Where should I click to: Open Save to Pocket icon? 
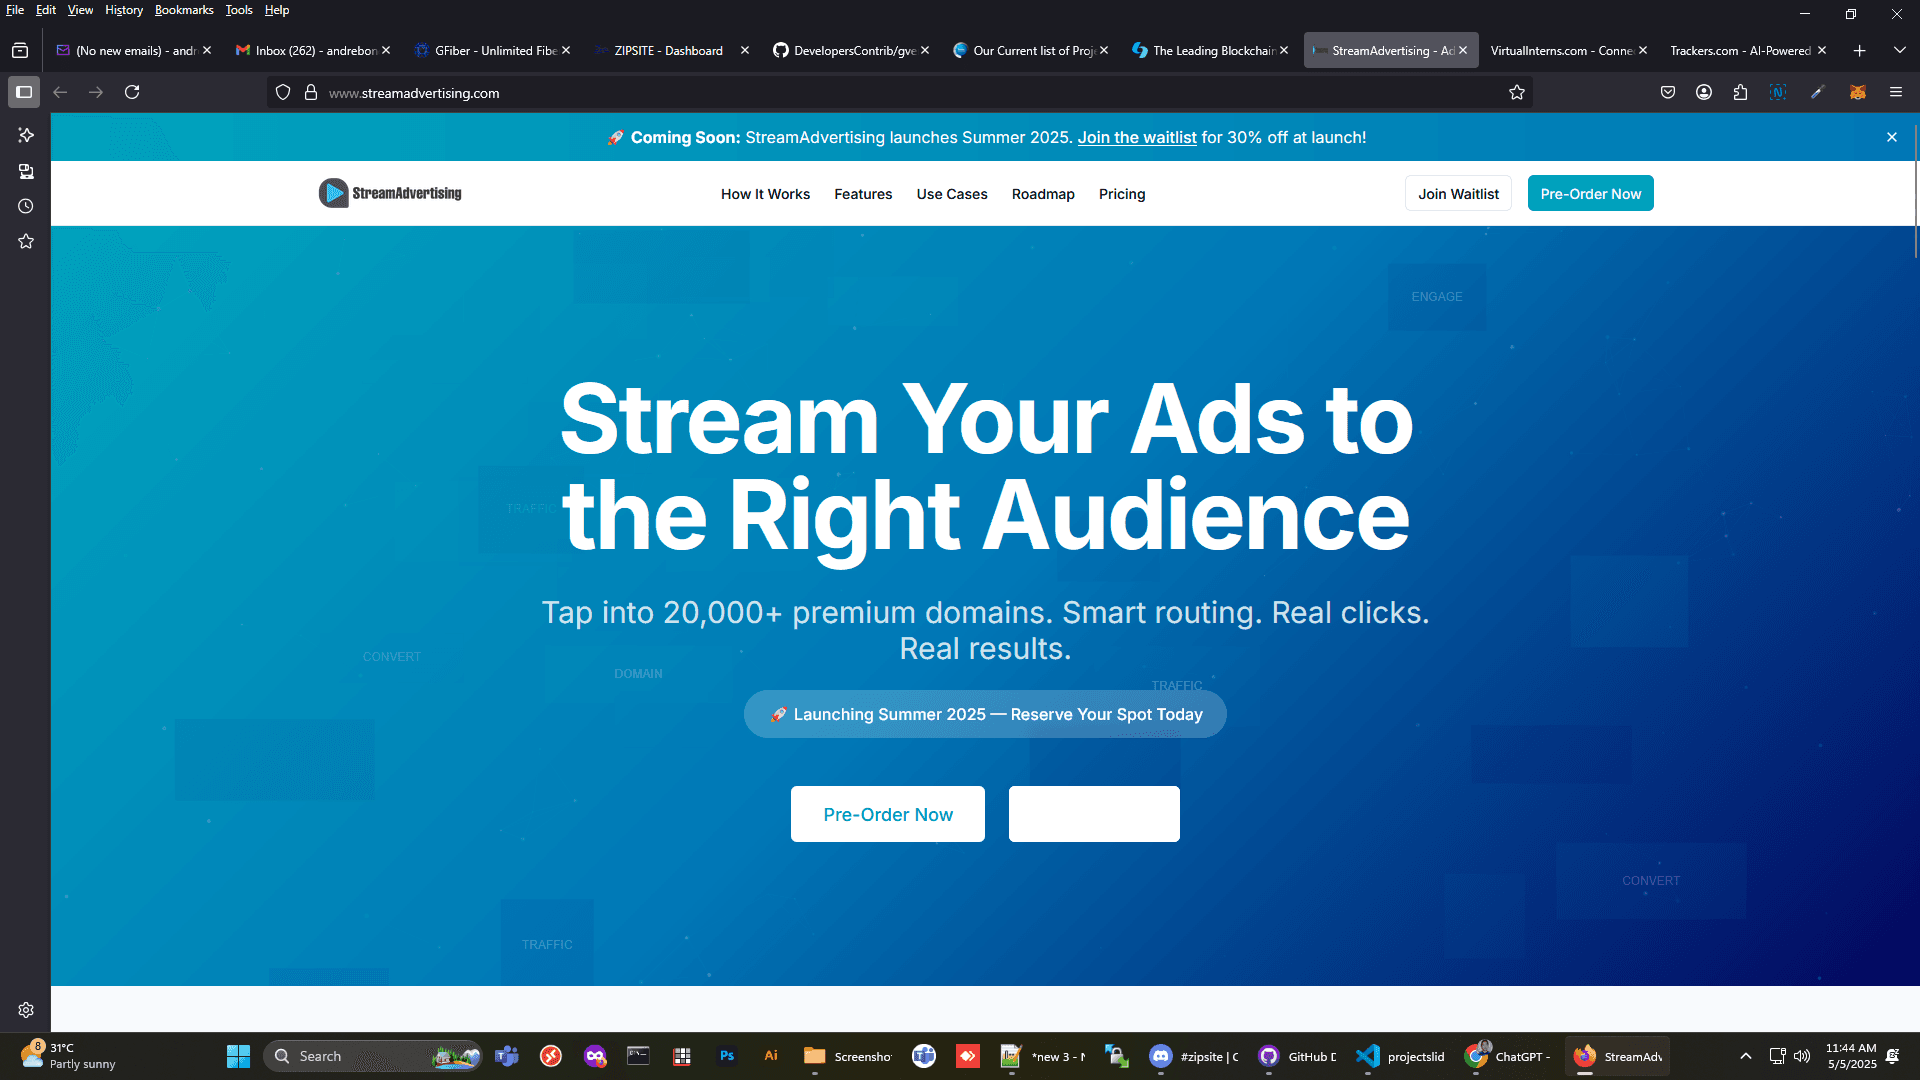point(1668,92)
